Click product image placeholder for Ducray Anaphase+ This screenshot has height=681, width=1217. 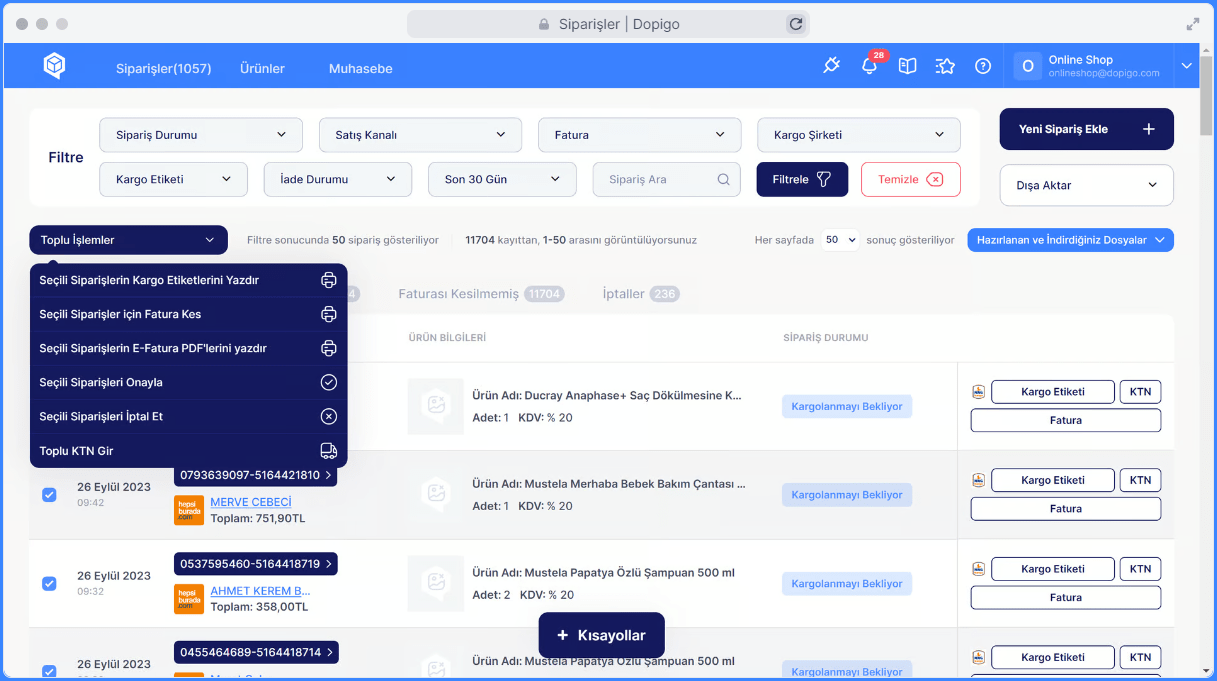pos(436,406)
